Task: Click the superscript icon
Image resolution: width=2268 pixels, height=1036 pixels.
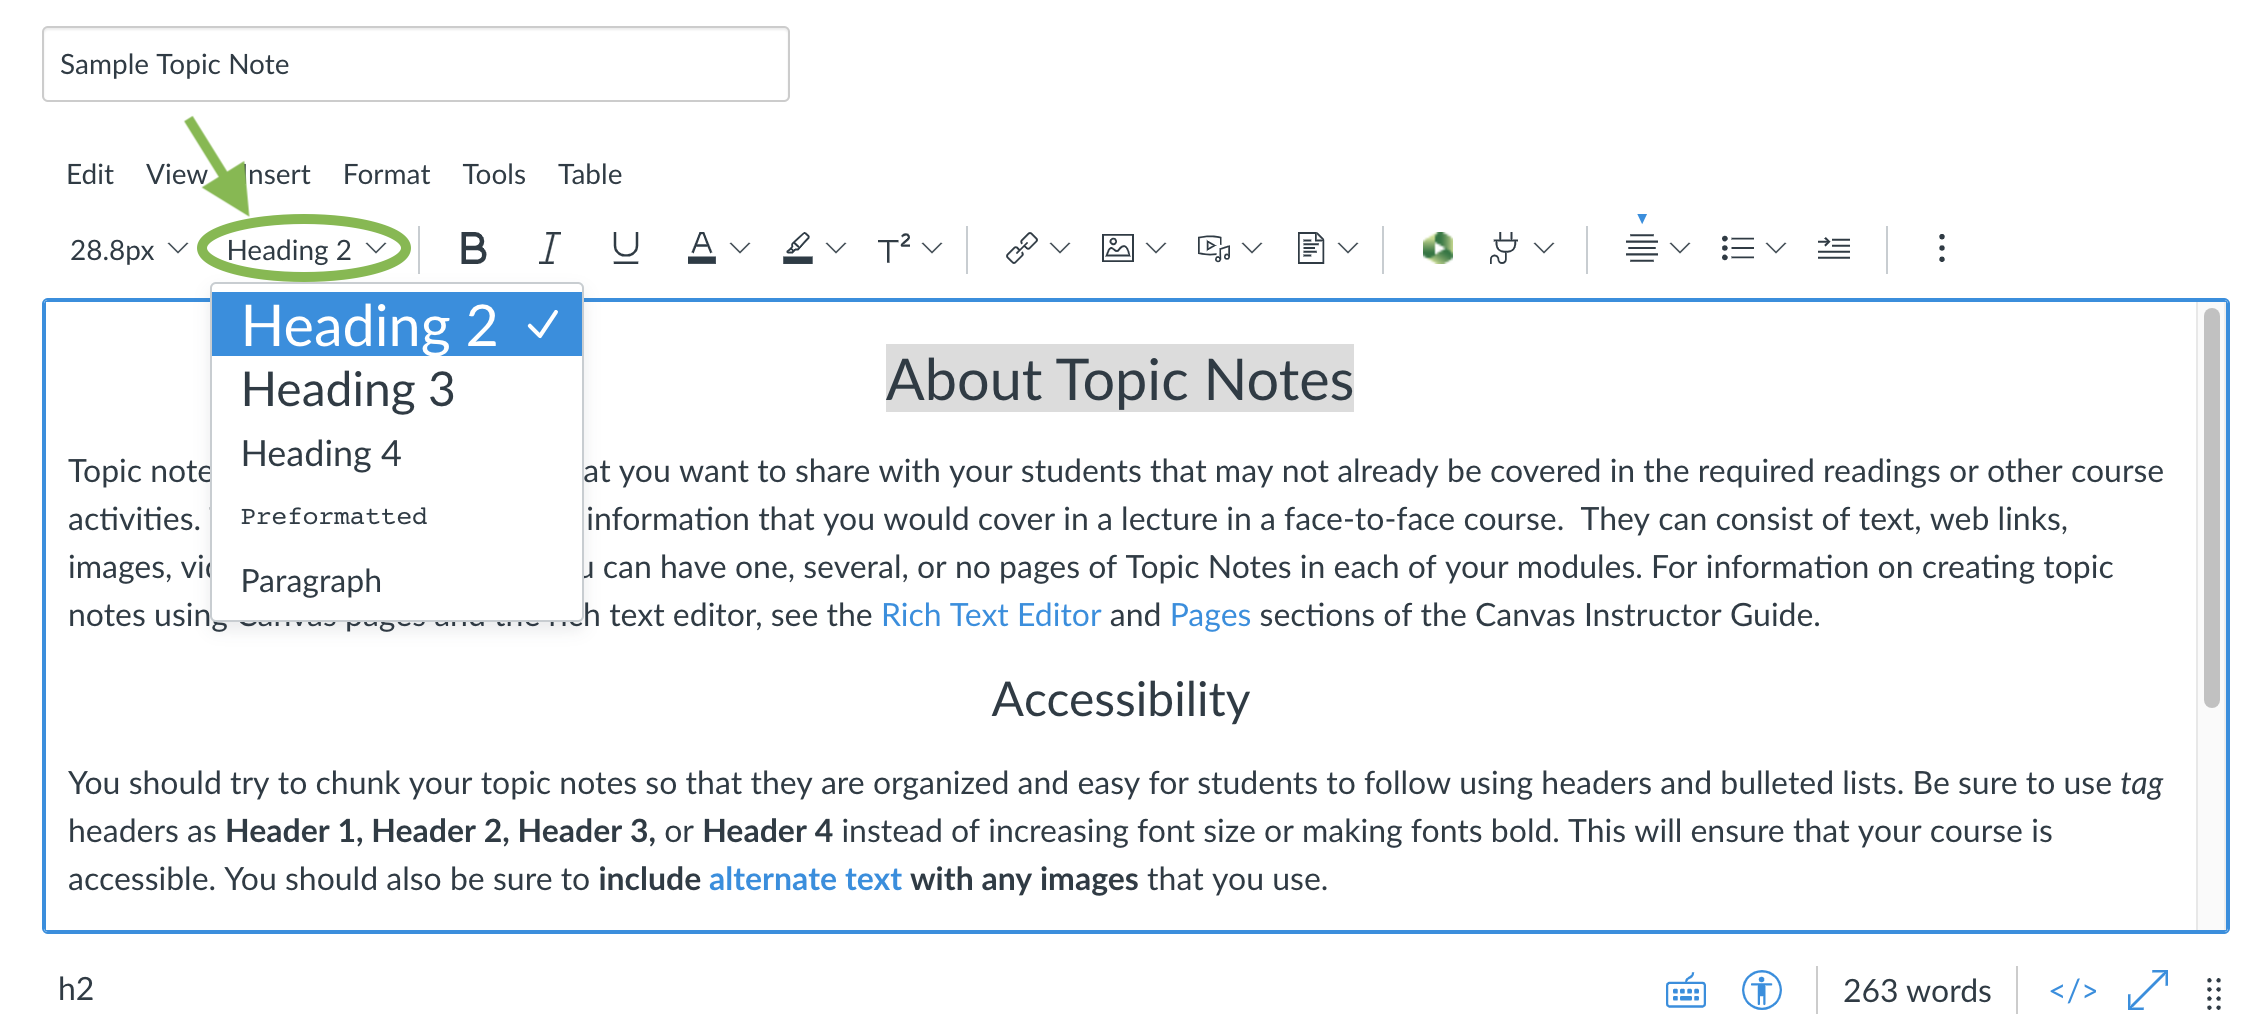Action: 893,248
